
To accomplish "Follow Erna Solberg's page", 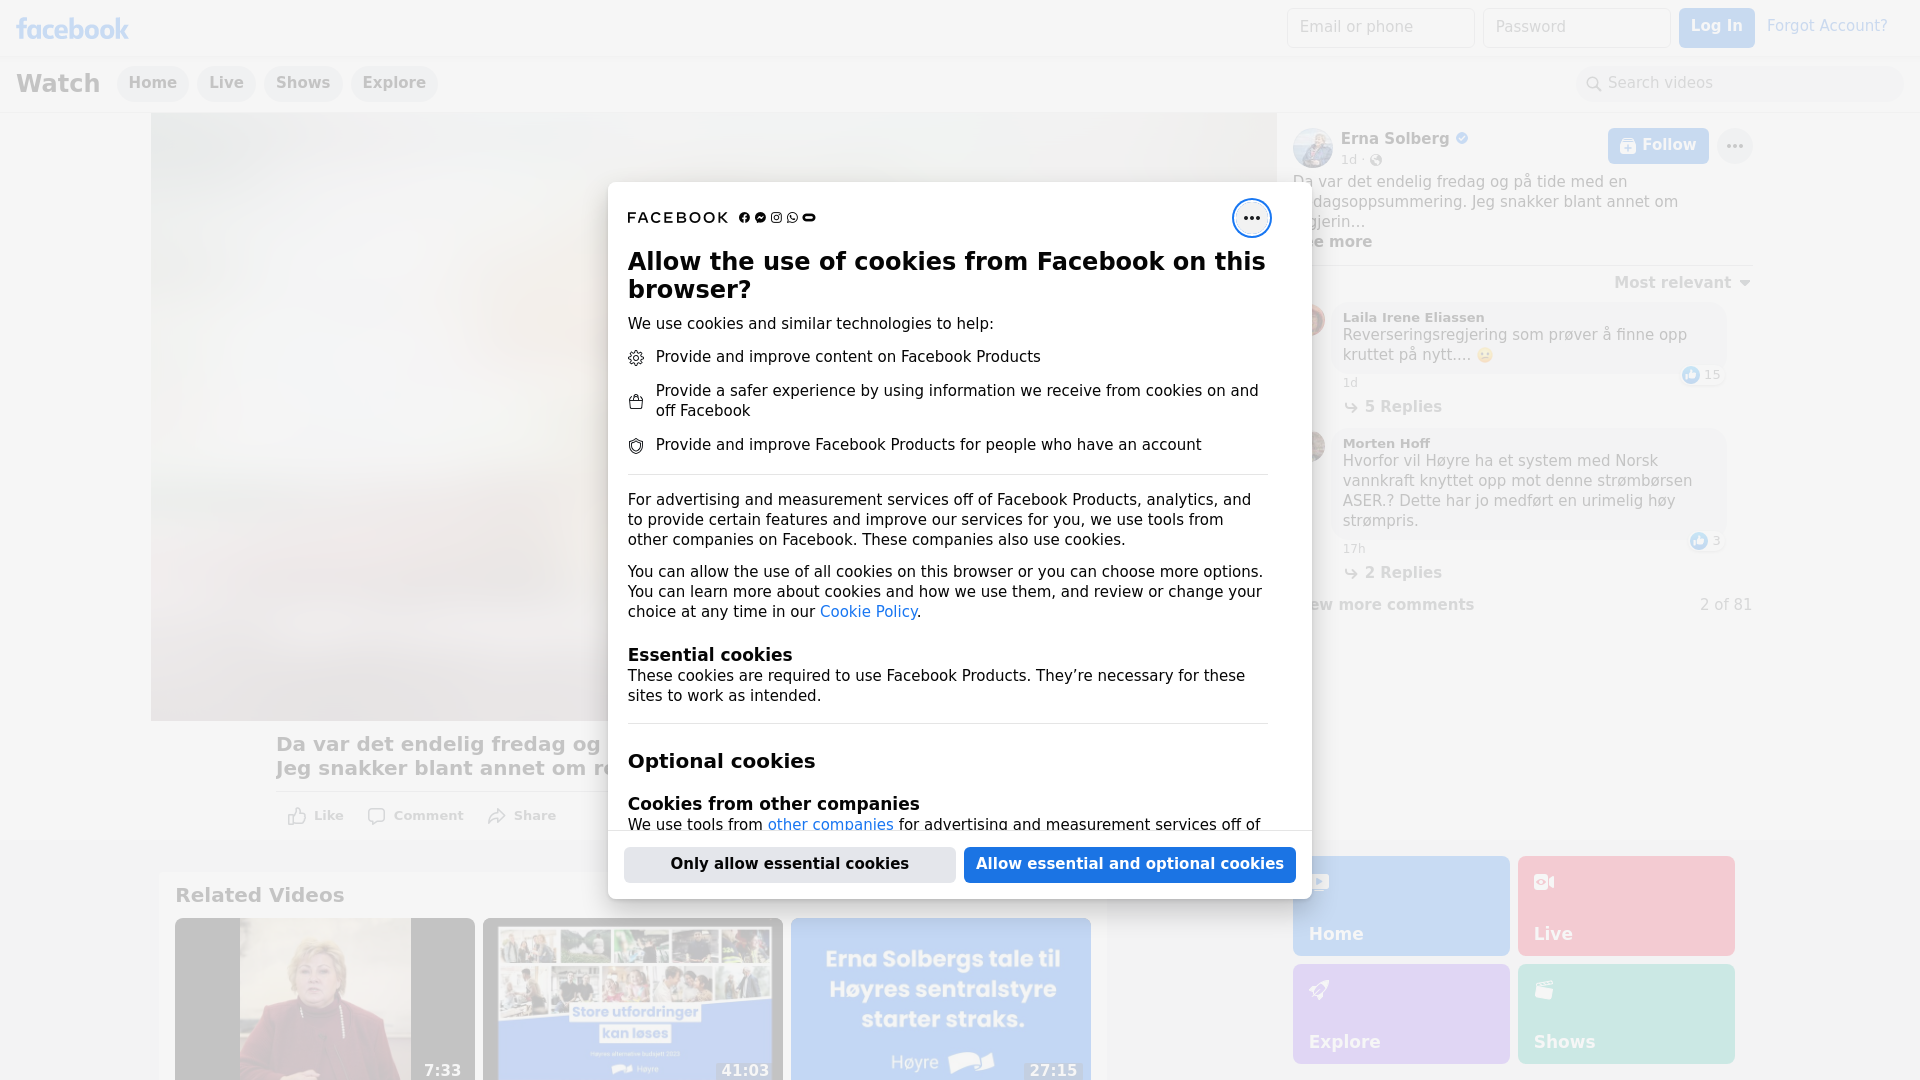I will [1658, 146].
